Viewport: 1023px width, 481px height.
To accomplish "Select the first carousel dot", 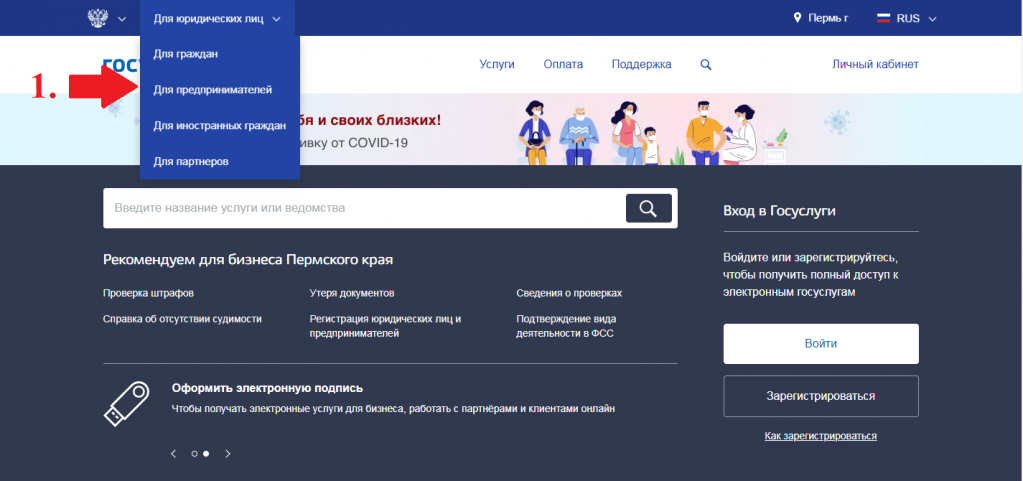I will click(194, 454).
